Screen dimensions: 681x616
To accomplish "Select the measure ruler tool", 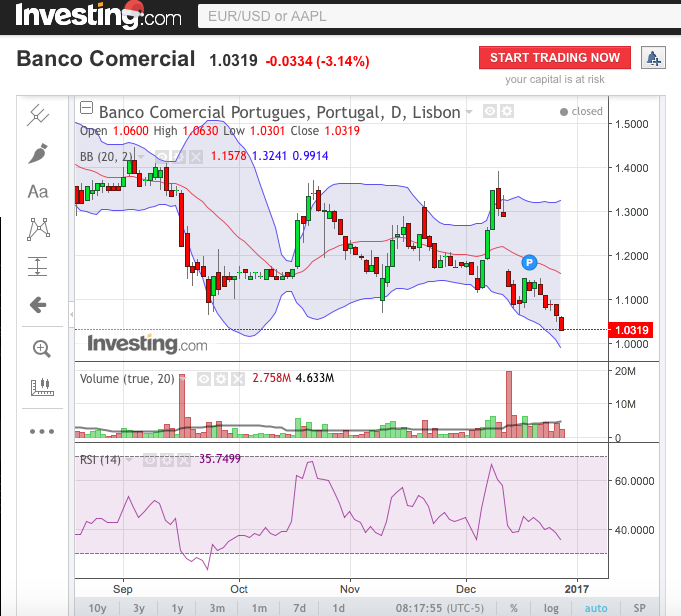I will [42, 387].
